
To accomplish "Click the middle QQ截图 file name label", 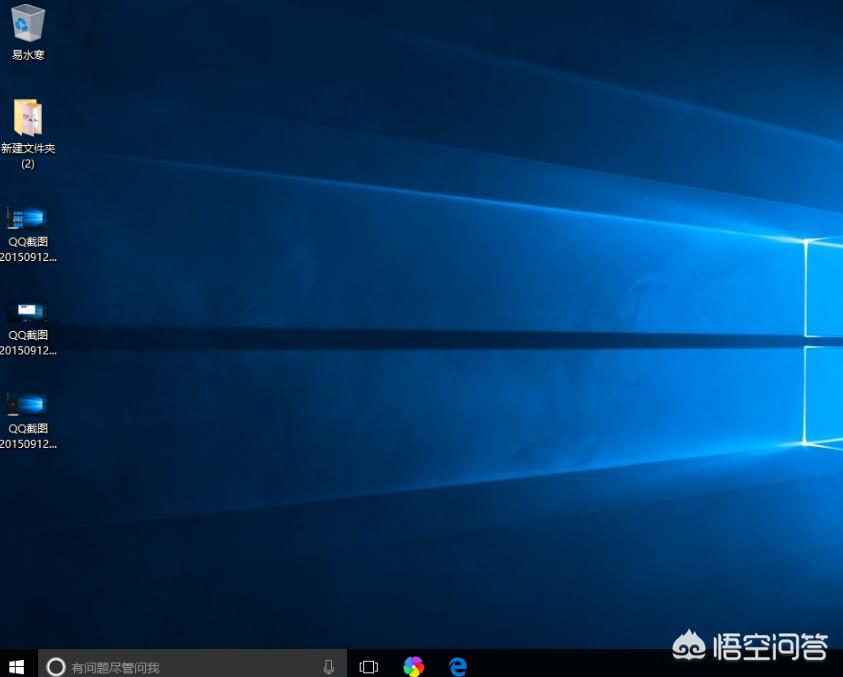I will (28, 343).
